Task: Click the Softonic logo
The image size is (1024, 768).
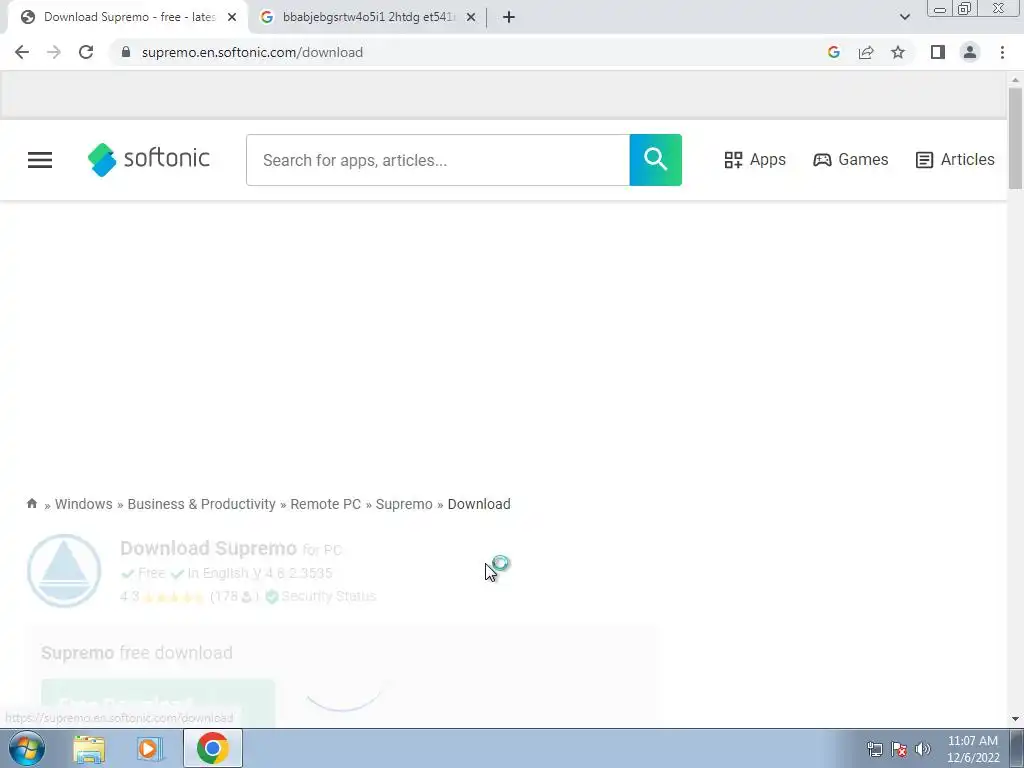Action: click(x=149, y=159)
